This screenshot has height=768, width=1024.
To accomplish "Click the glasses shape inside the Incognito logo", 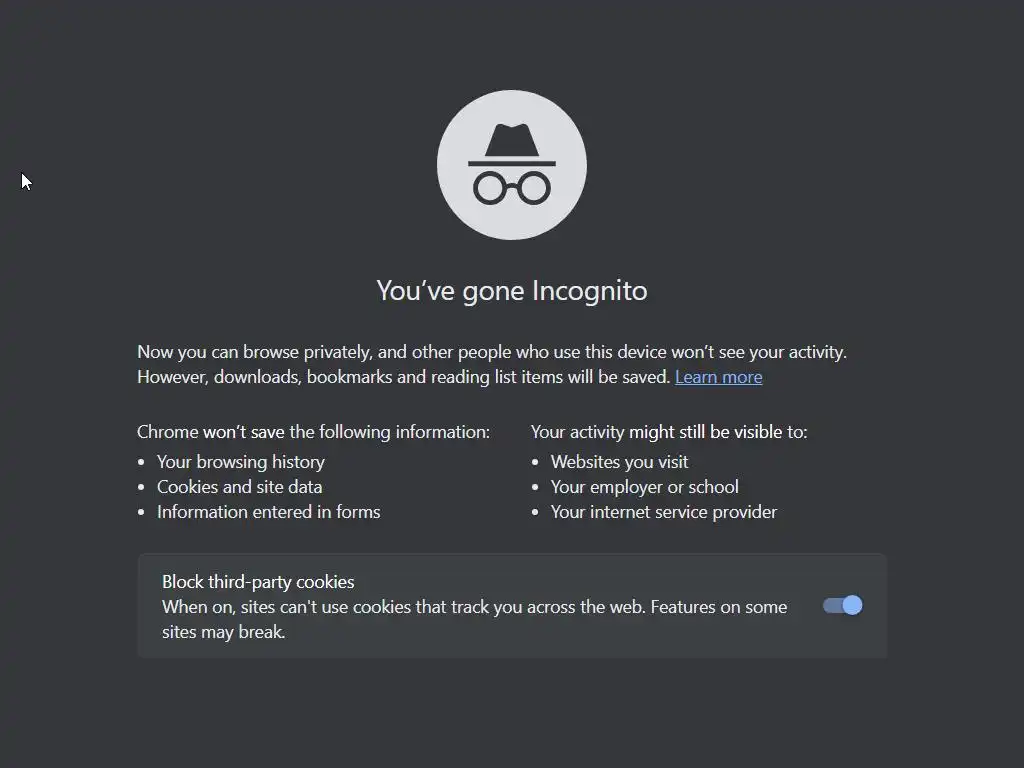I will [x=511, y=188].
